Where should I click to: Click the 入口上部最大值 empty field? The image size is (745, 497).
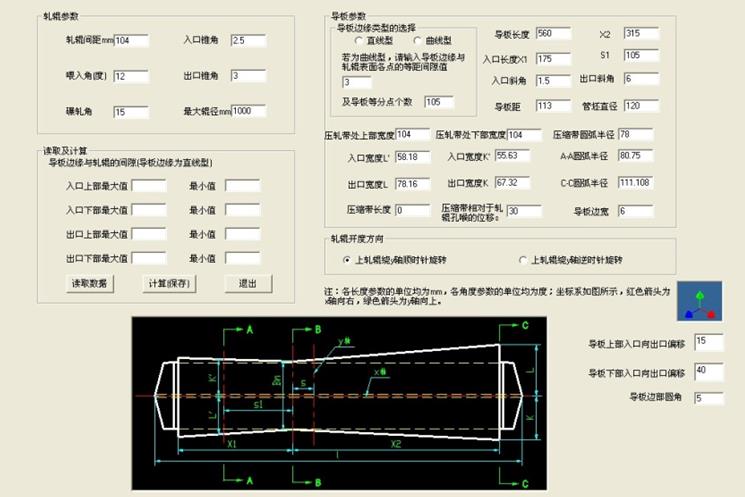pos(149,186)
